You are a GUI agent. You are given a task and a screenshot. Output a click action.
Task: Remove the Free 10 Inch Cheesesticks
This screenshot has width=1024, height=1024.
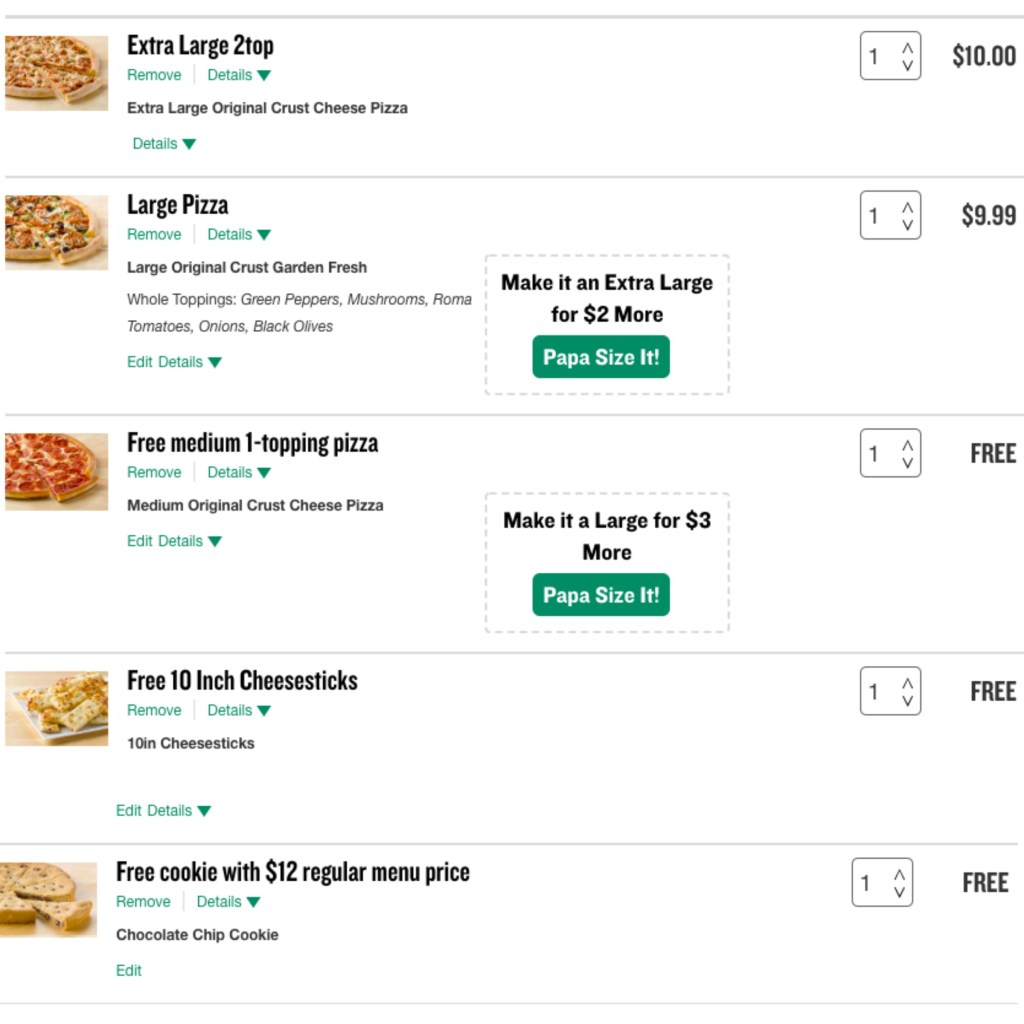154,710
